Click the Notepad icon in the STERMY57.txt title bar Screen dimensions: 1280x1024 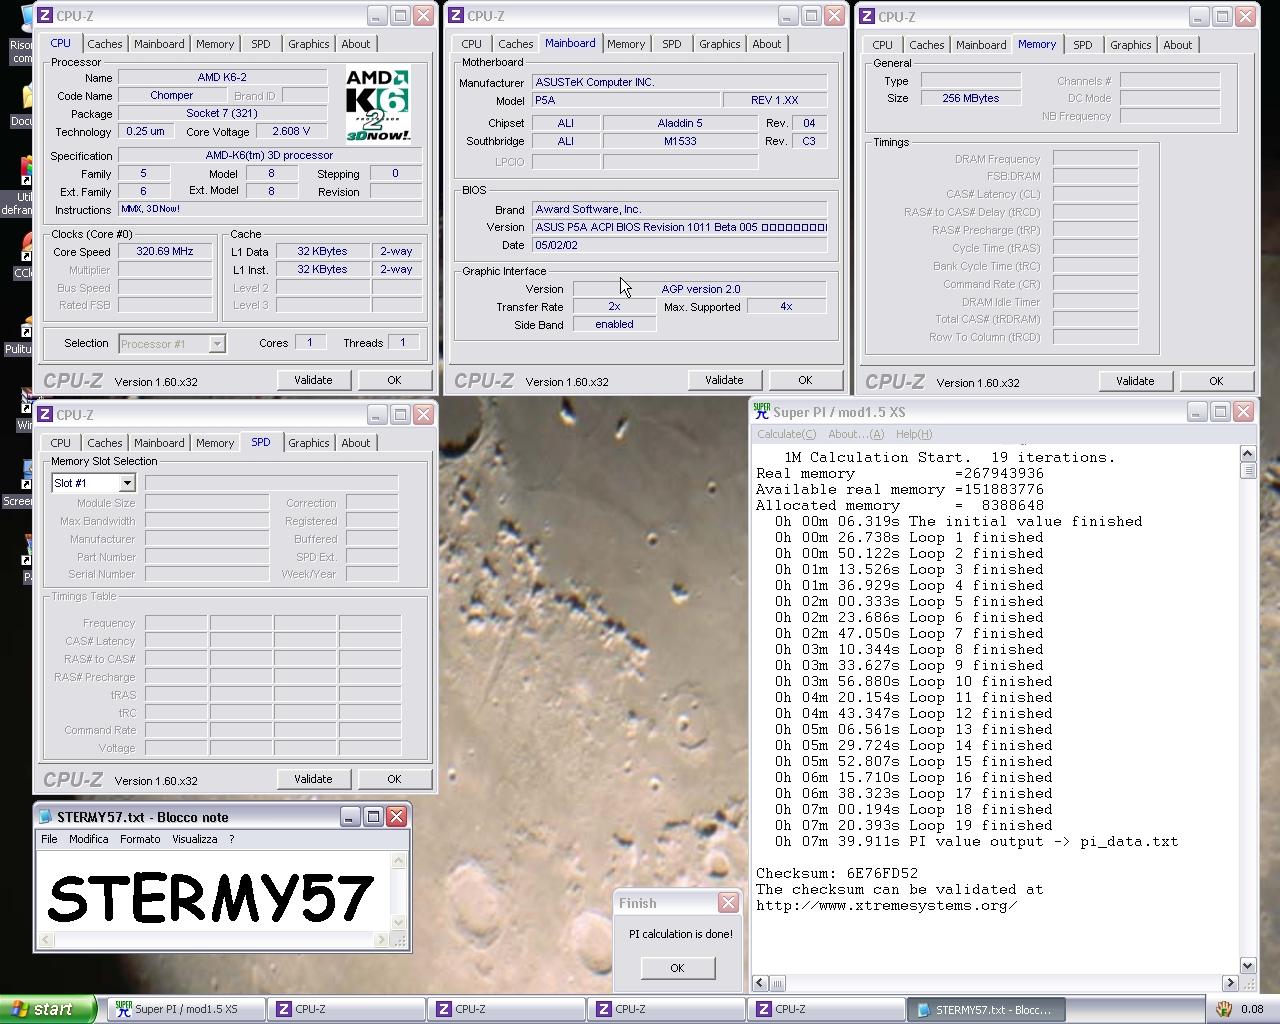[46, 817]
